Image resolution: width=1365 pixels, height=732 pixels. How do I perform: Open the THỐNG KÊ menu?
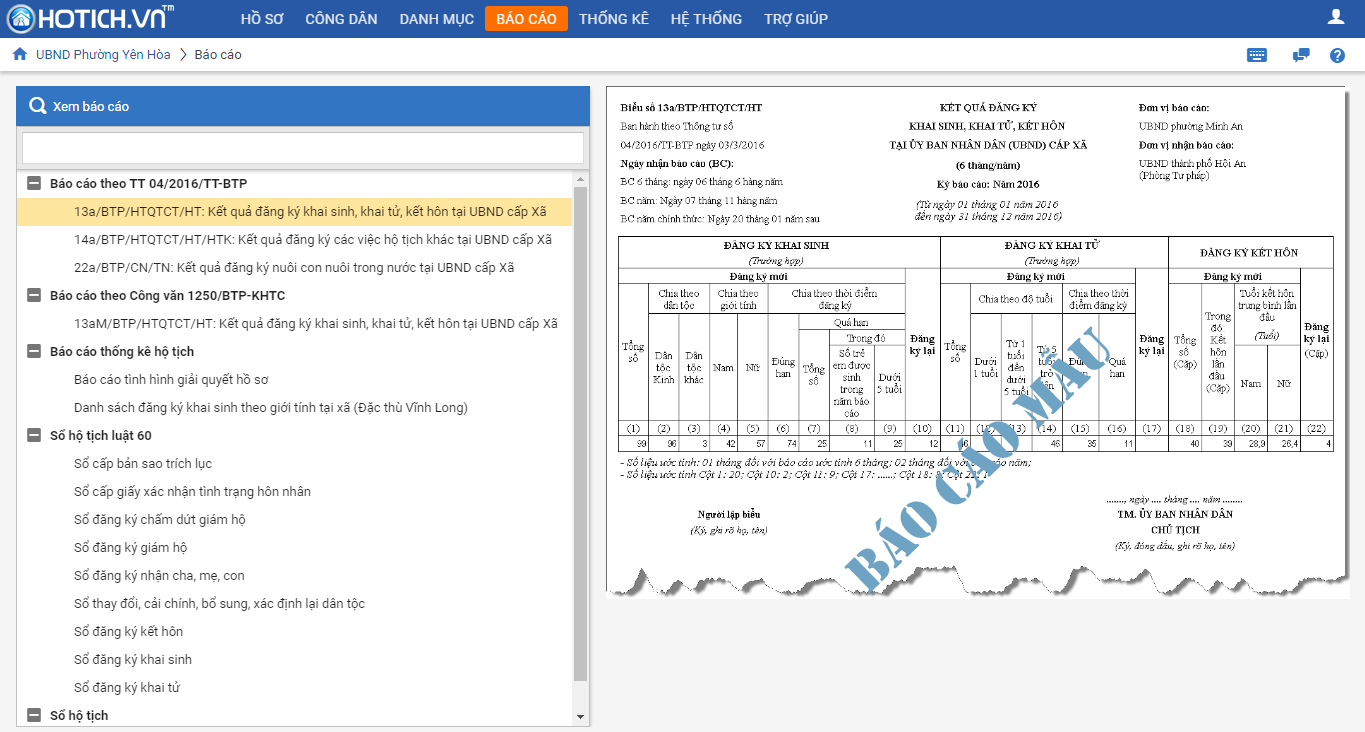tap(613, 19)
